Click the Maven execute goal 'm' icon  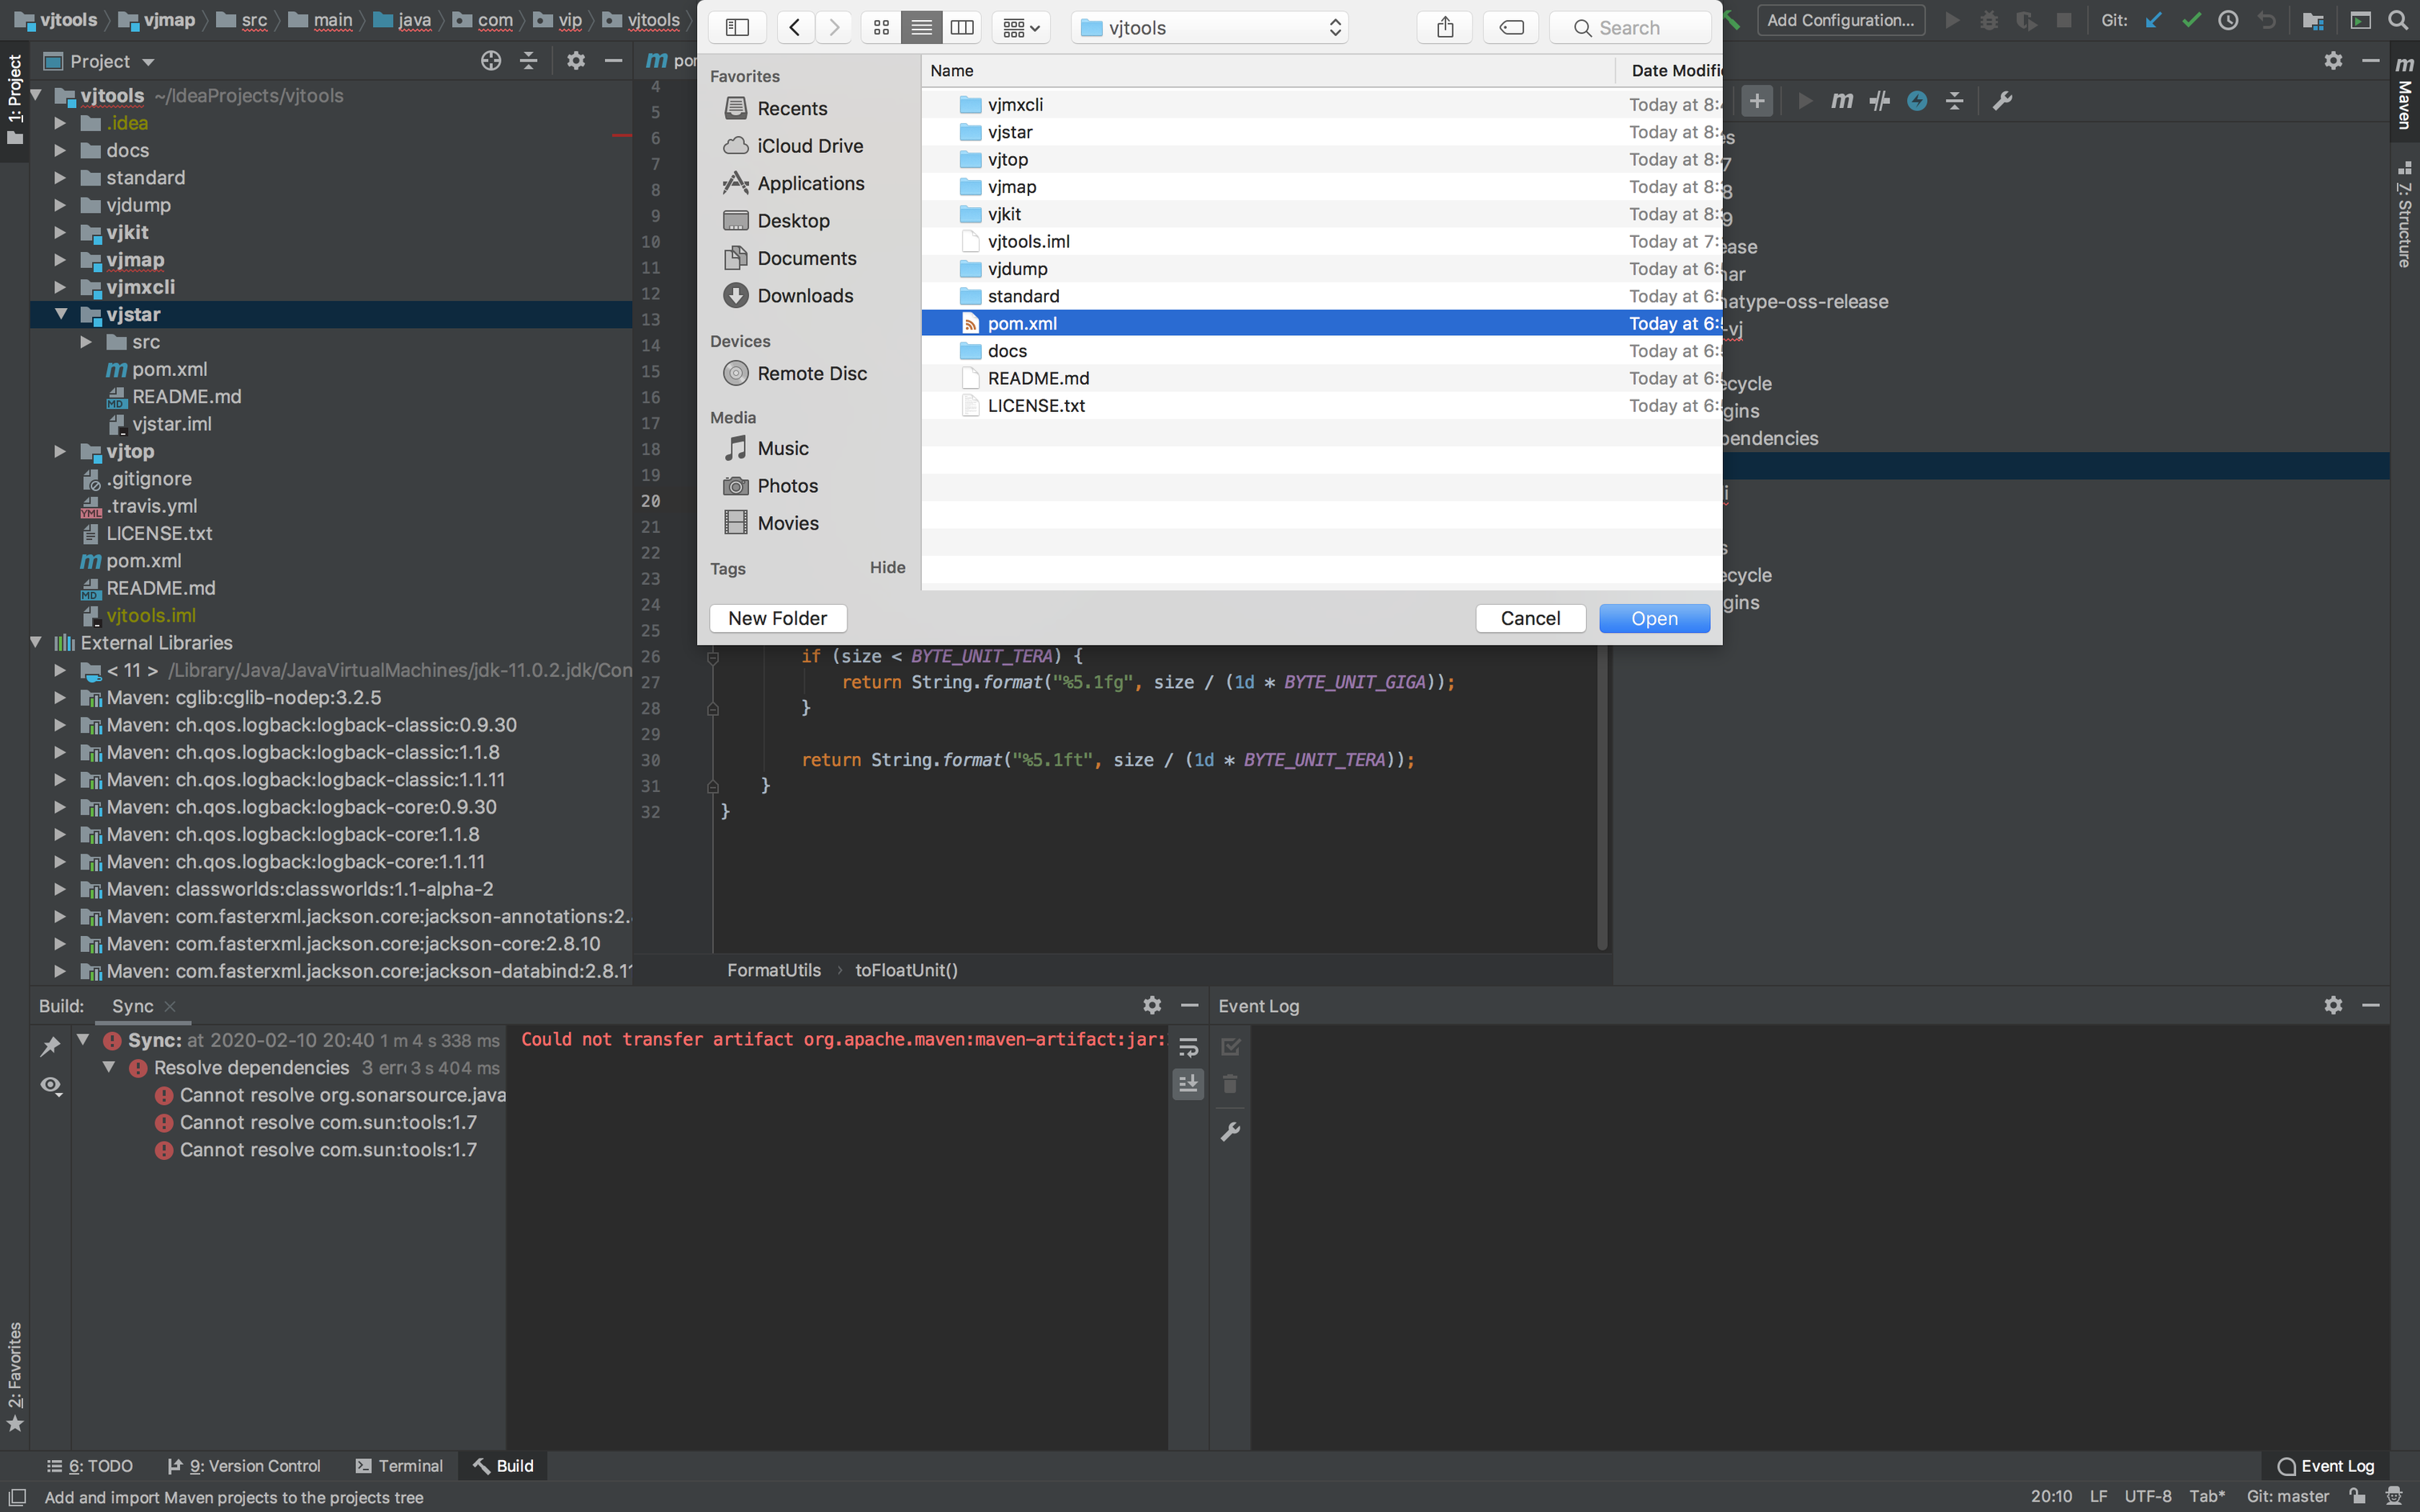pos(1841,101)
